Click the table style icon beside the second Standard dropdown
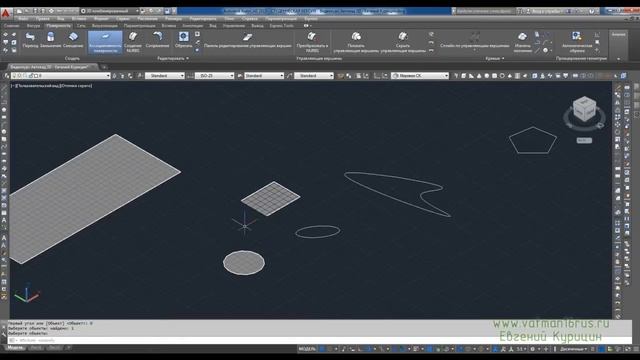 [x=240, y=76]
